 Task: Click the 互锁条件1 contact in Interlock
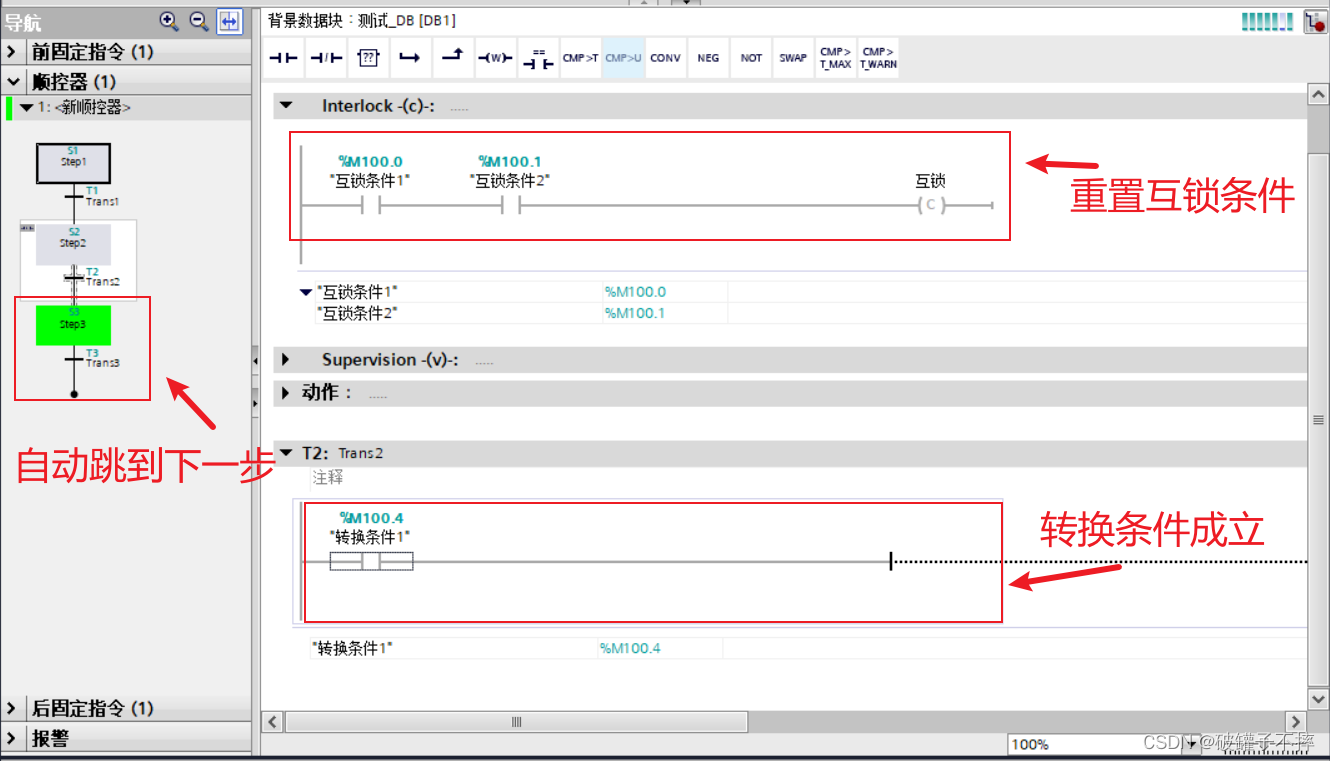[370, 206]
